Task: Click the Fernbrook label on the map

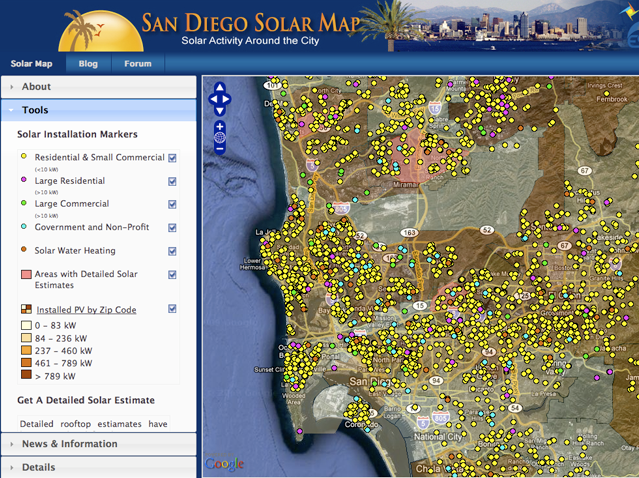Action: pyautogui.click(x=612, y=99)
